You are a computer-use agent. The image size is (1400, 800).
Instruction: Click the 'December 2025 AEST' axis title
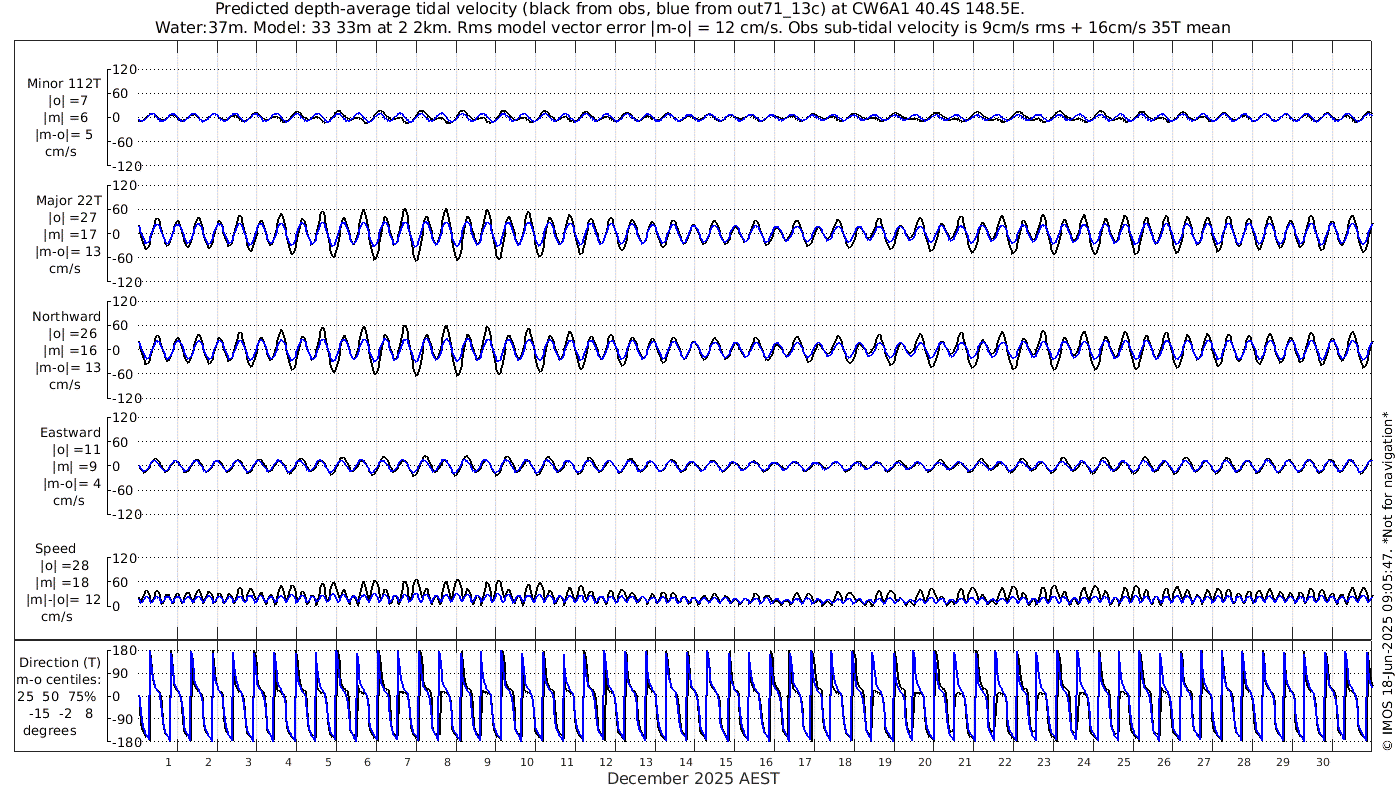[x=693, y=778]
